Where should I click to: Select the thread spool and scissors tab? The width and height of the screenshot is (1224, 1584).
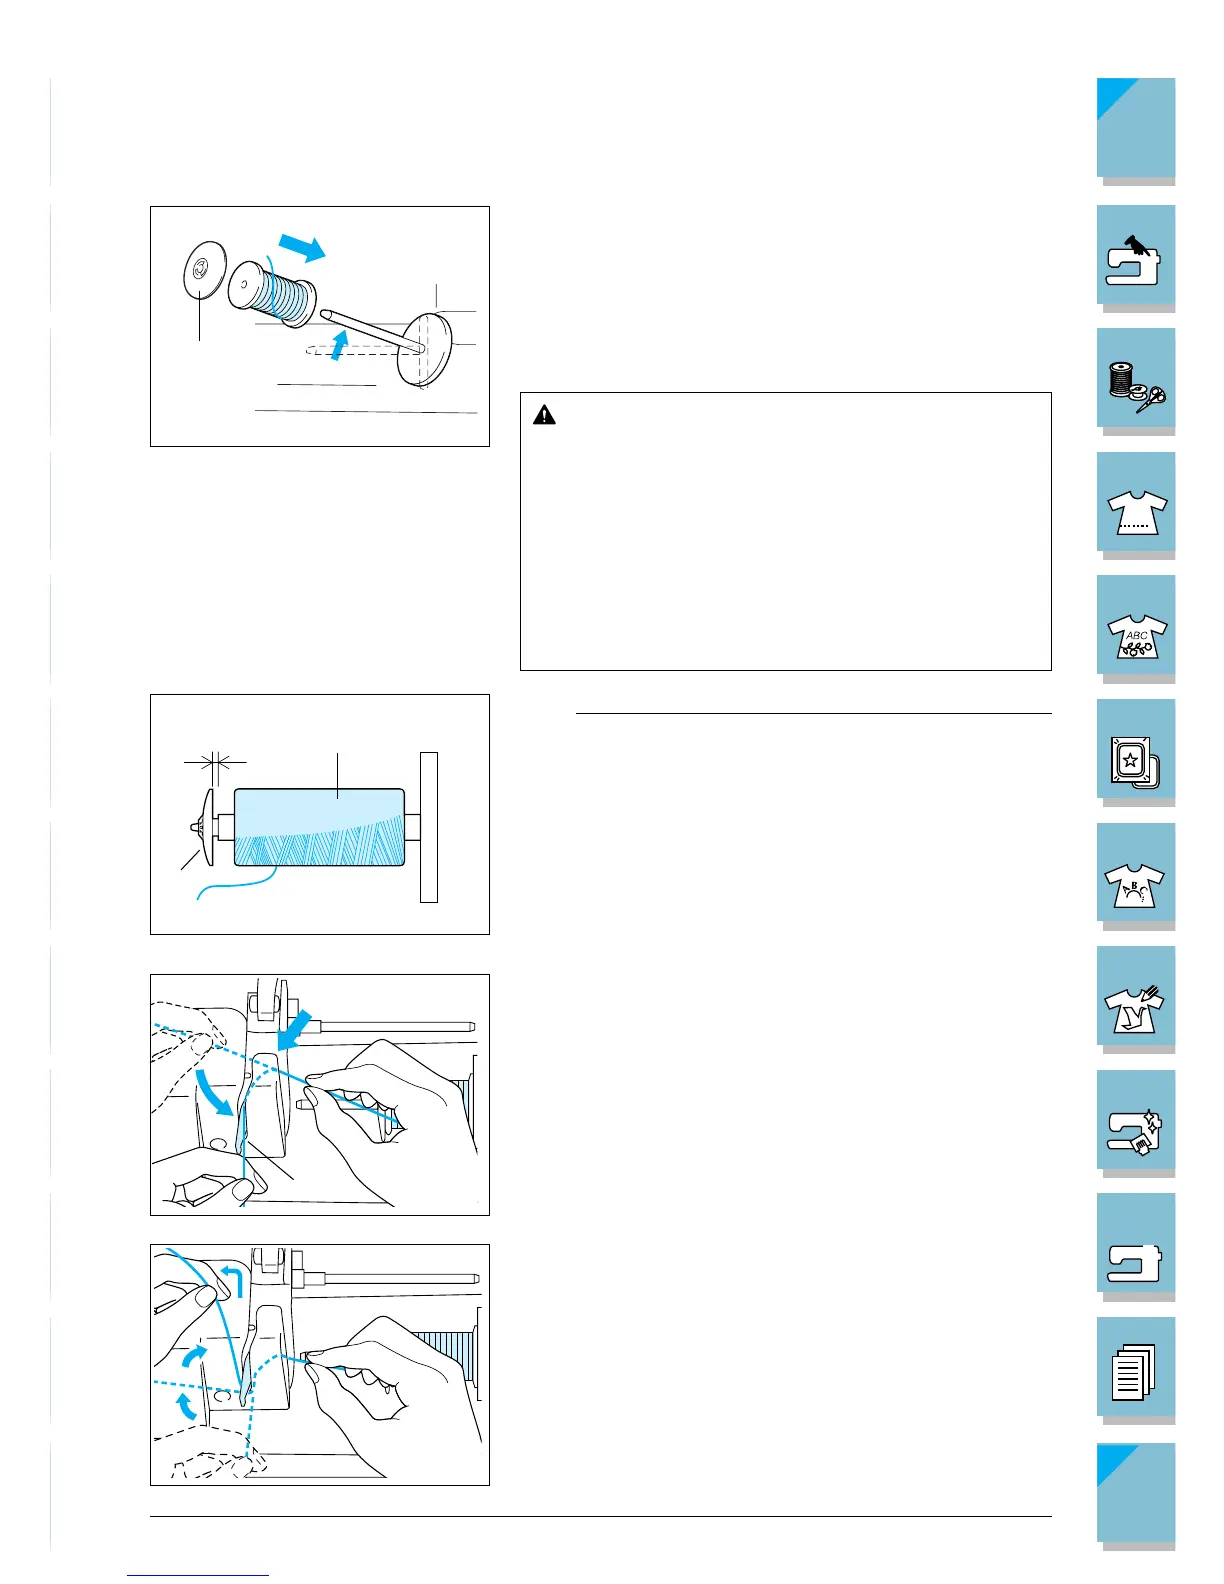point(1136,382)
